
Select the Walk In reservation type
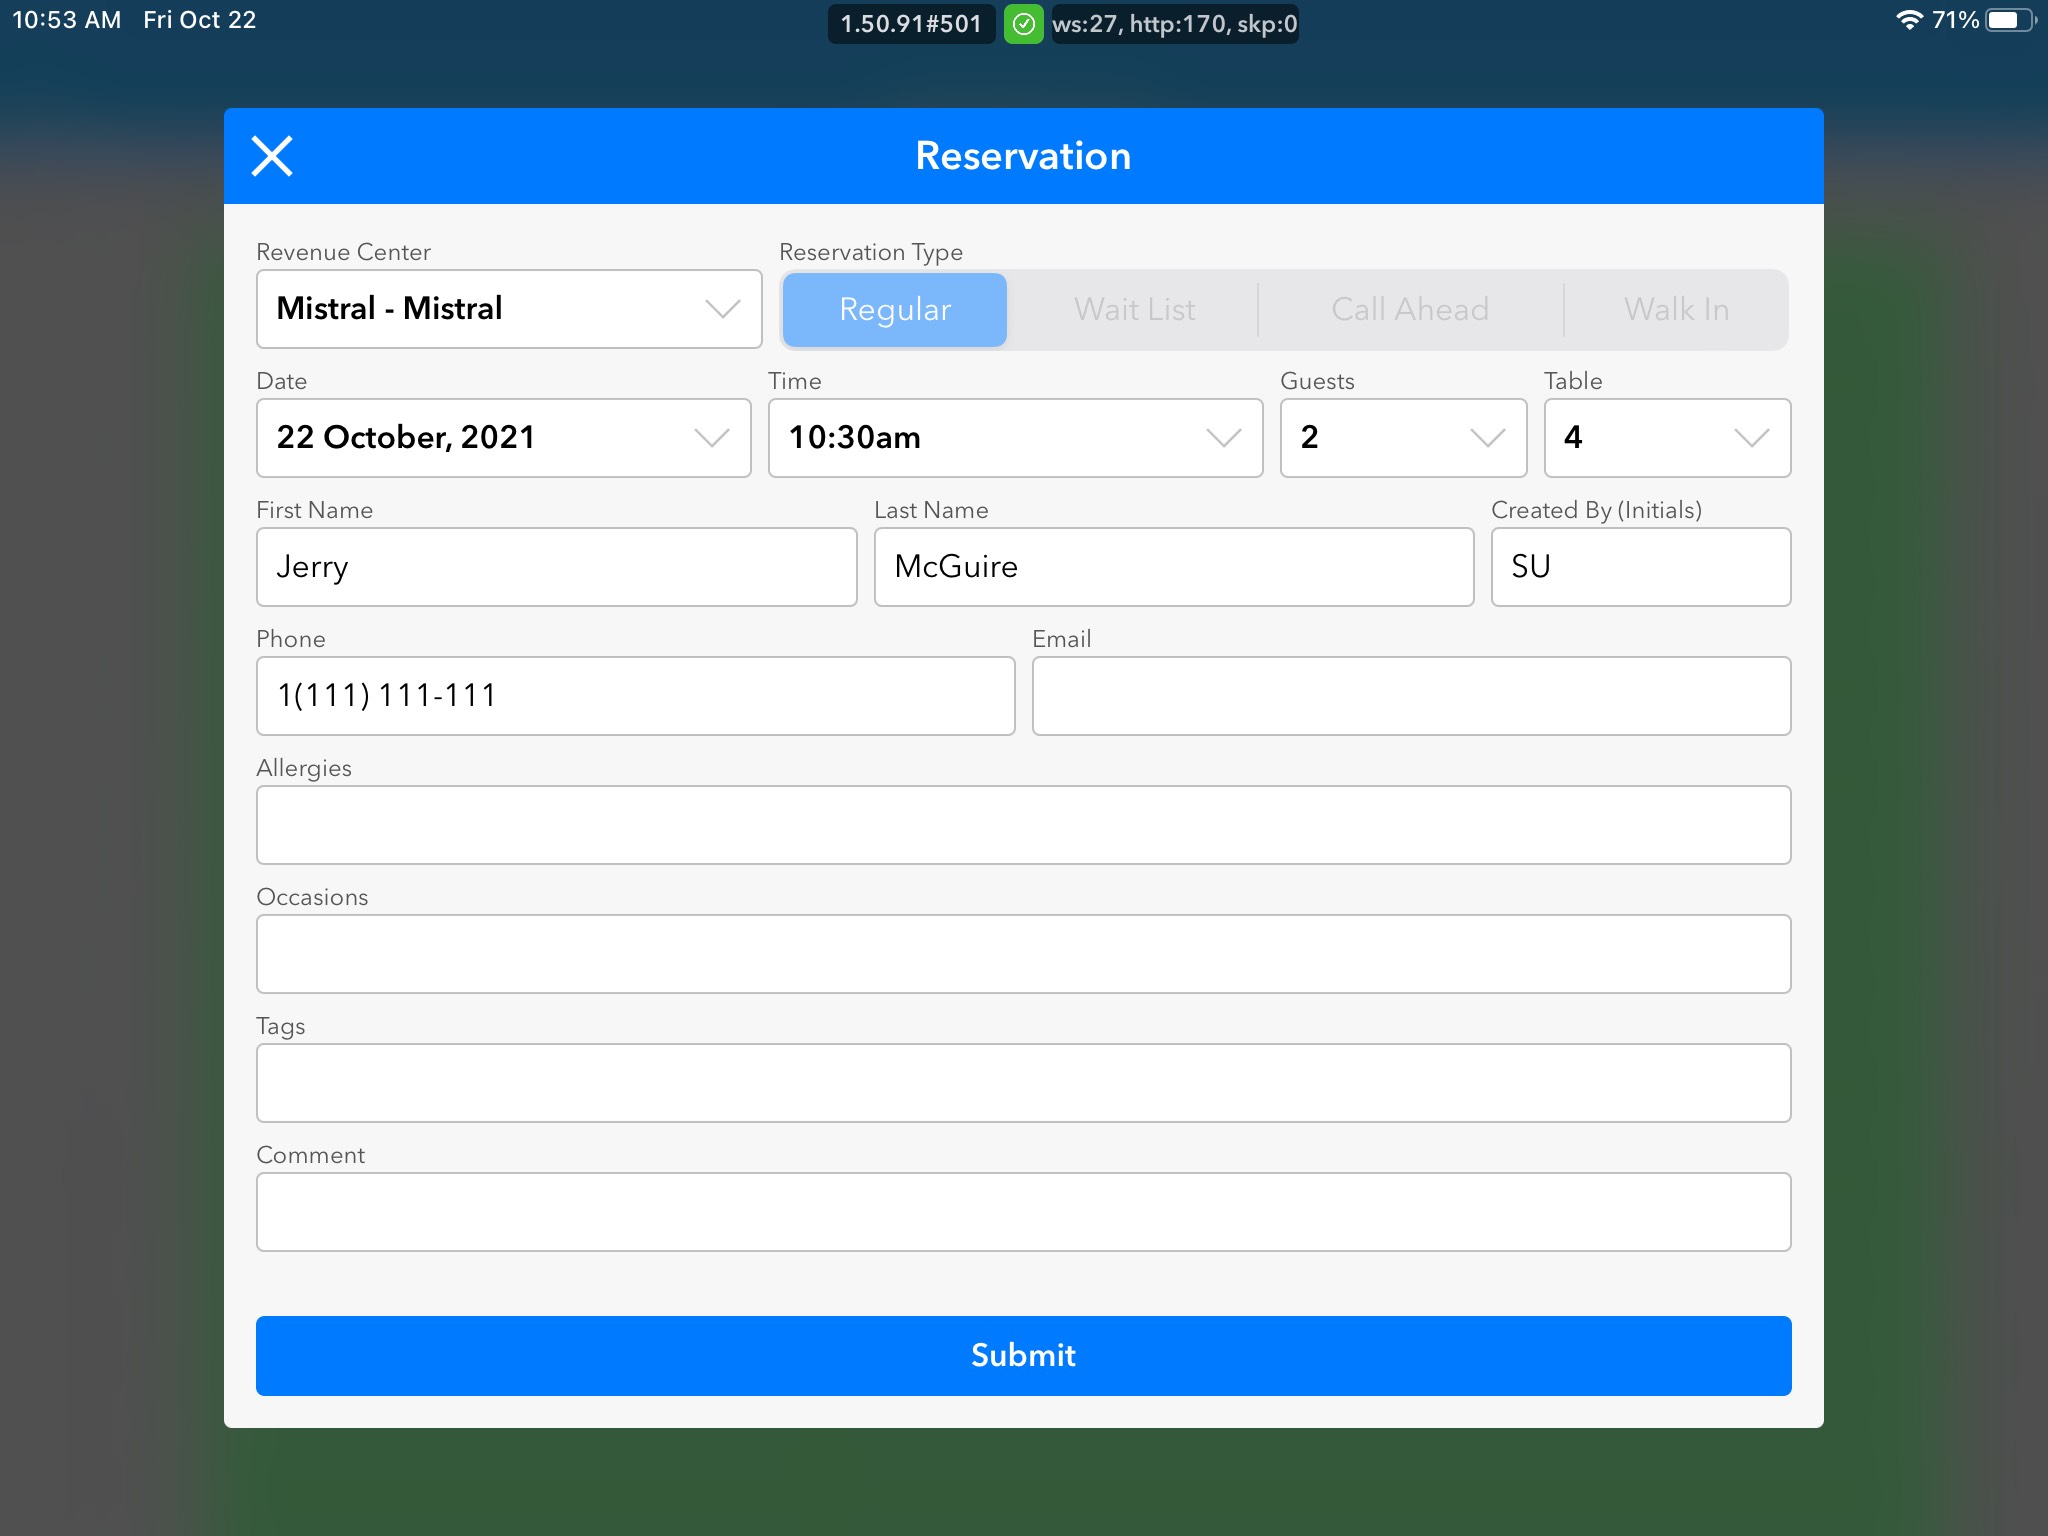[x=1676, y=310]
